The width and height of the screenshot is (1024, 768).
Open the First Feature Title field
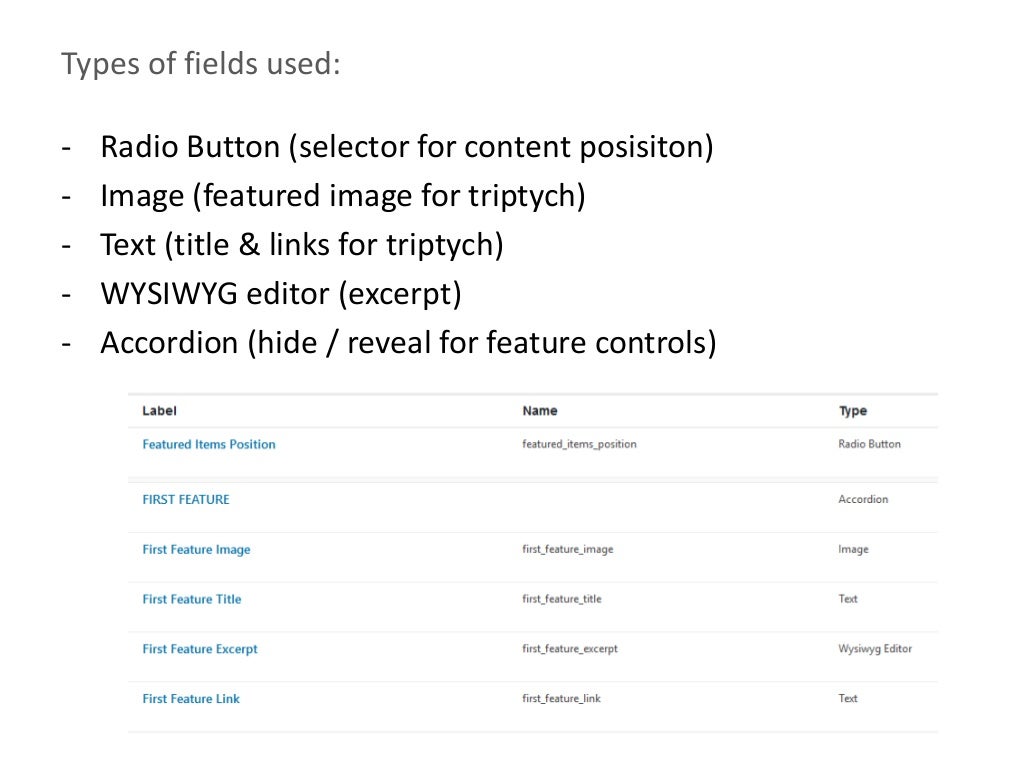192,599
